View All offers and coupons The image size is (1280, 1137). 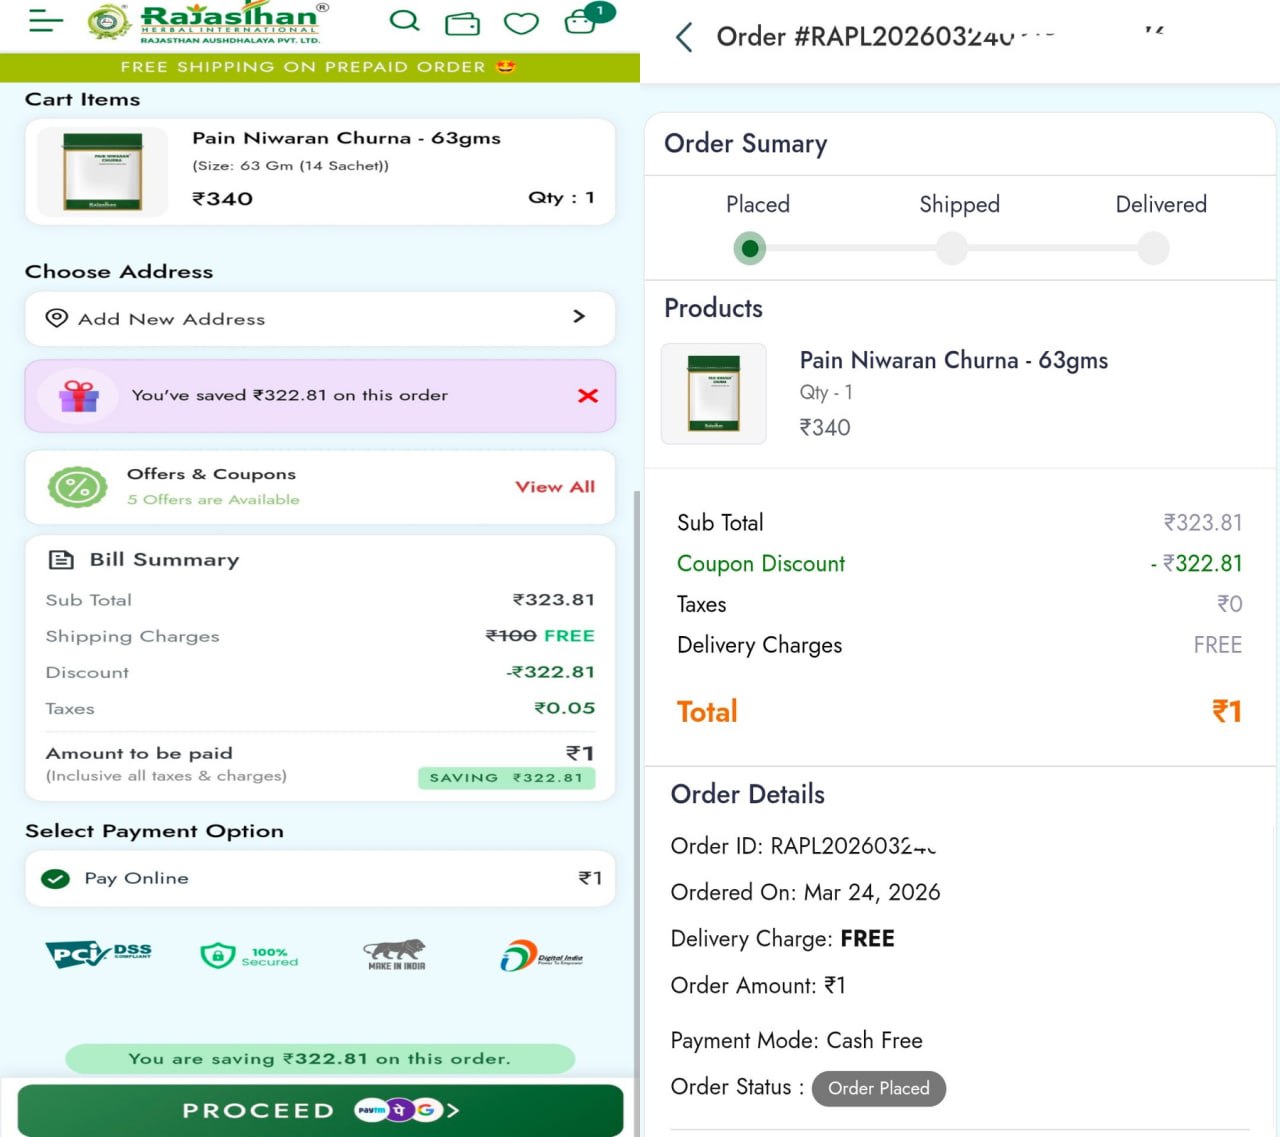point(554,487)
